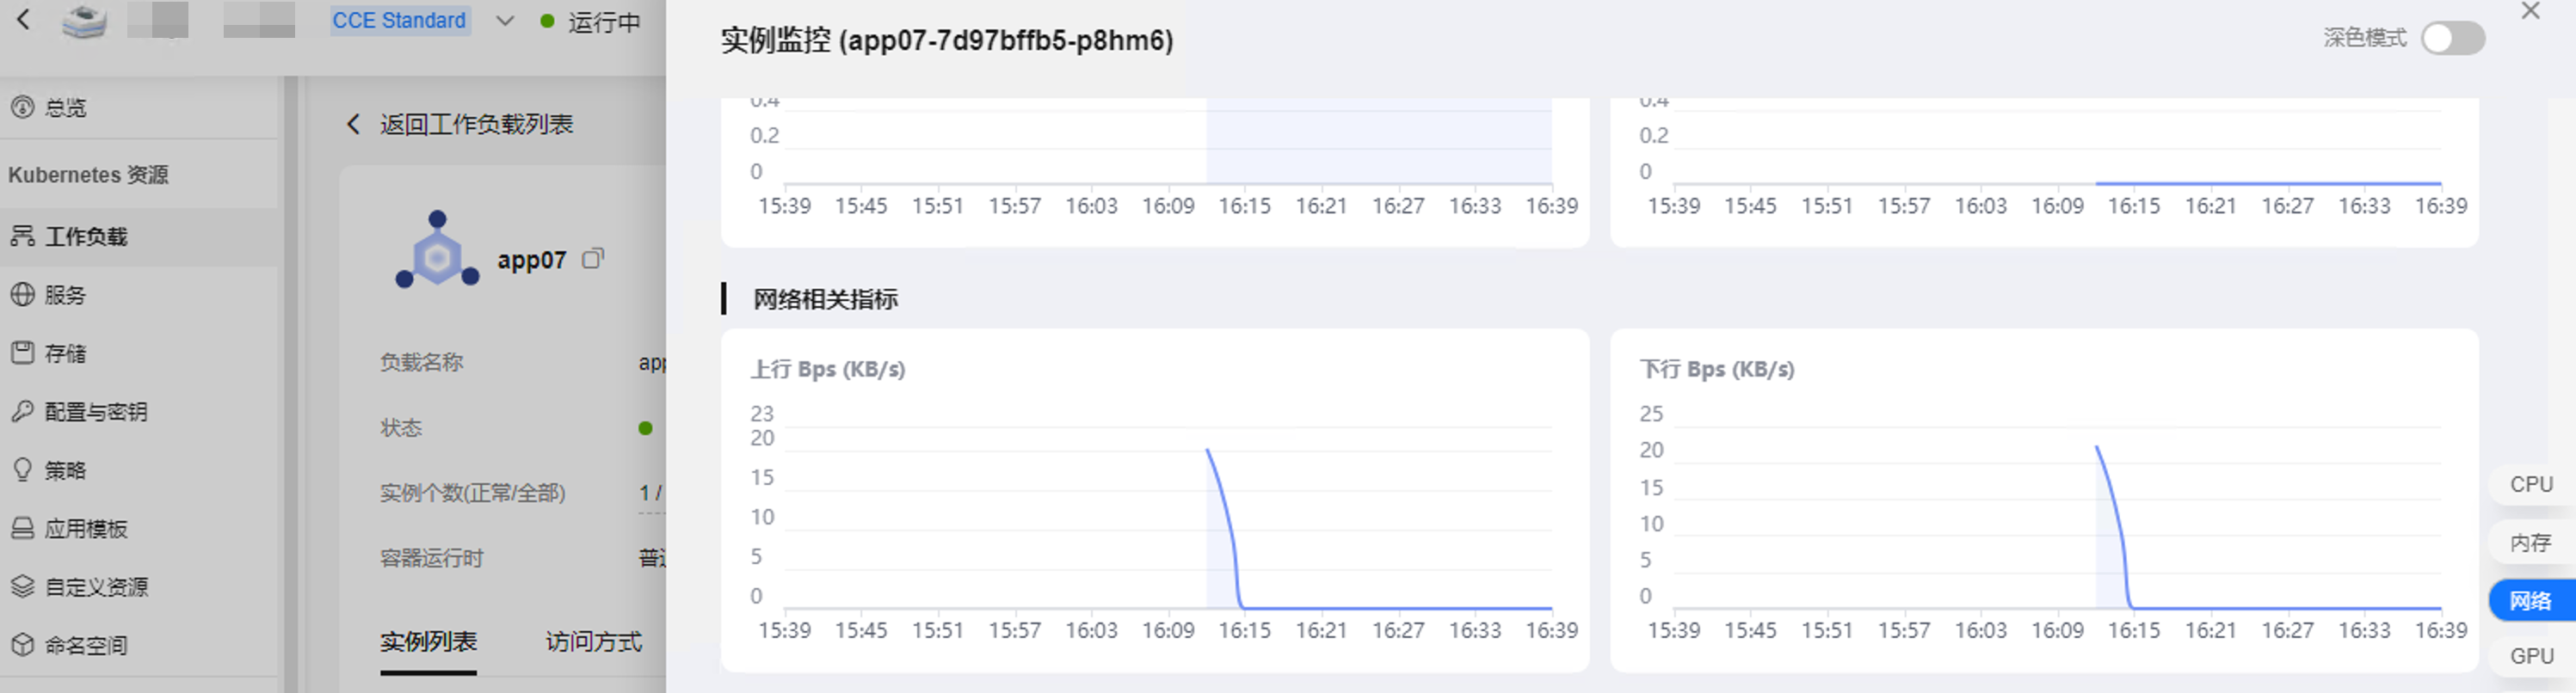Switch to the 实例列表 tab

point(428,642)
